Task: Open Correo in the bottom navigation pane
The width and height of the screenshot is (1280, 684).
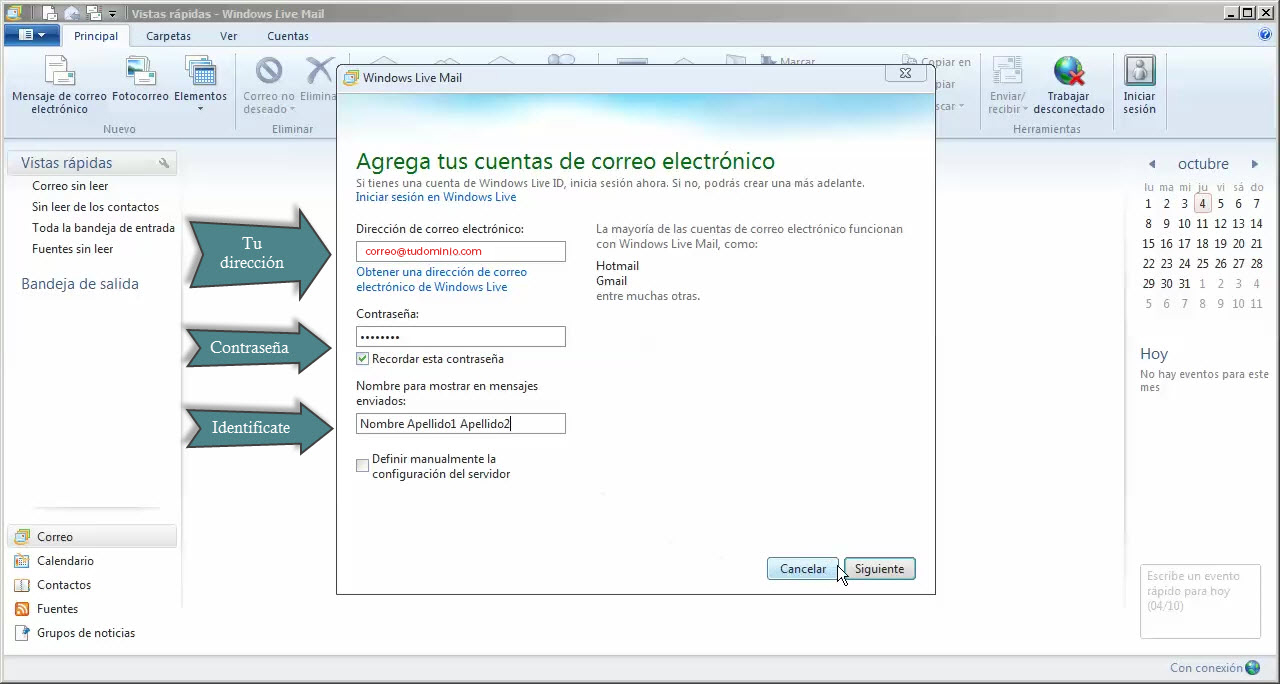Action: pos(93,537)
